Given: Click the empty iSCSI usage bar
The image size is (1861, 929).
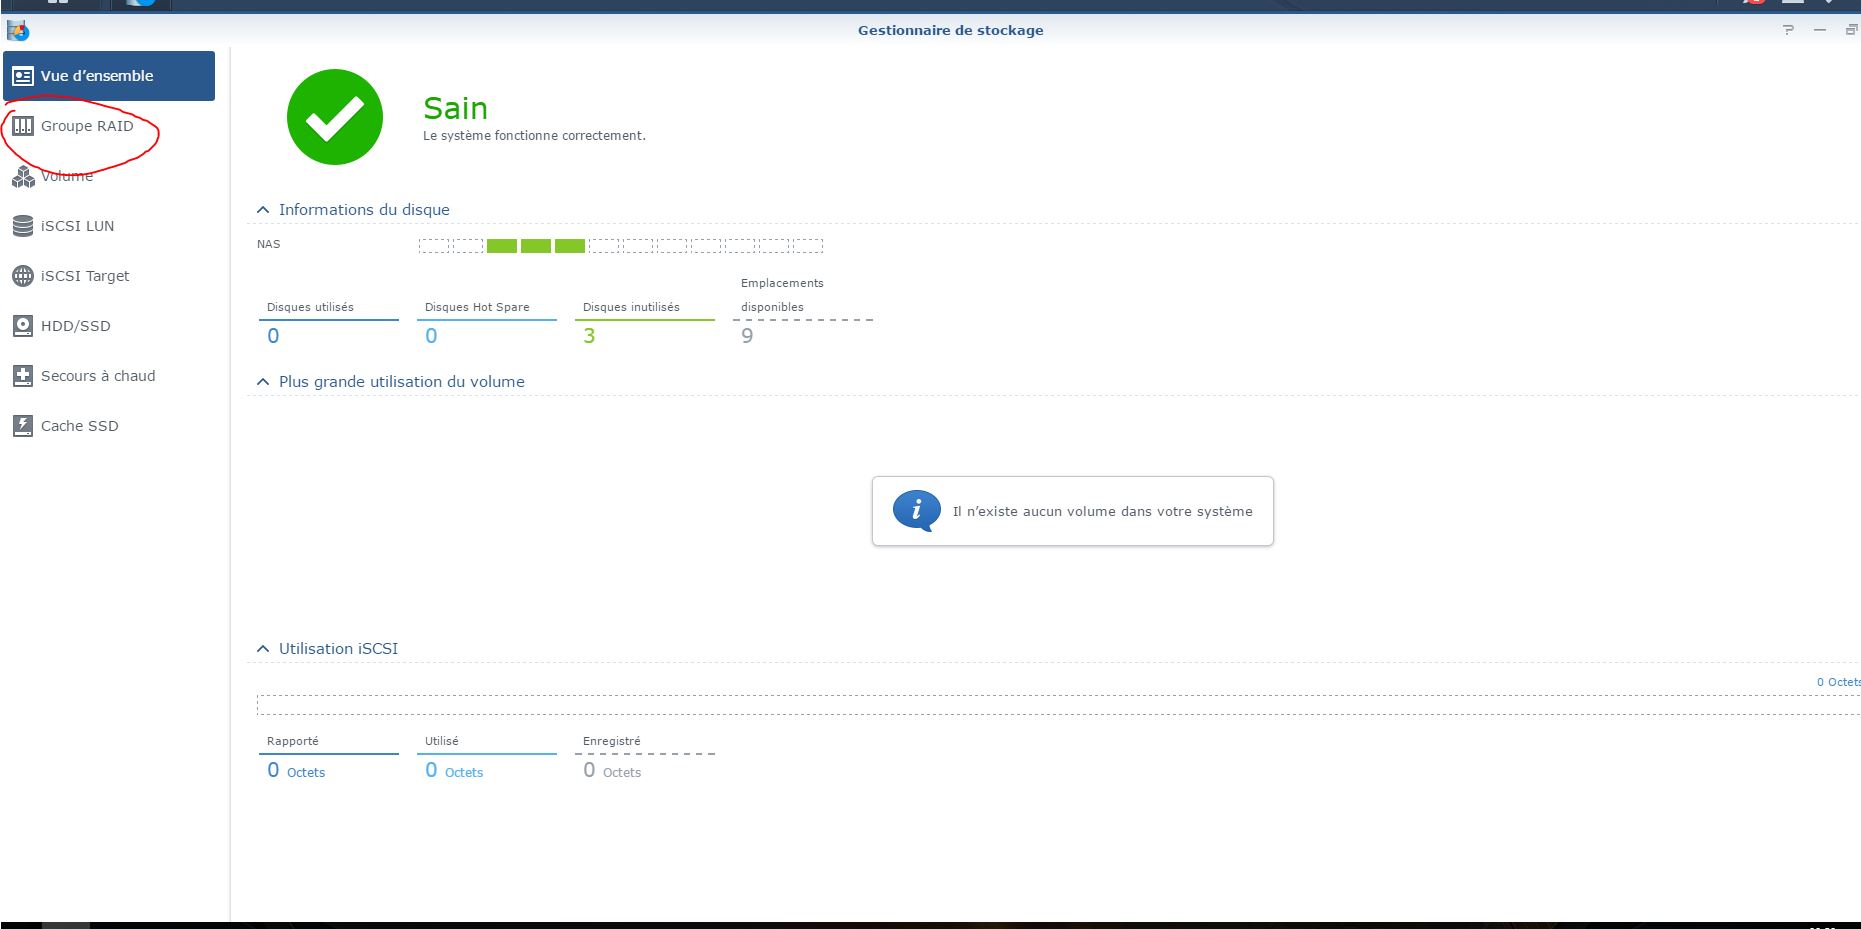Looking at the screenshot, I should pyautogui.click(x=1058, y=705).
